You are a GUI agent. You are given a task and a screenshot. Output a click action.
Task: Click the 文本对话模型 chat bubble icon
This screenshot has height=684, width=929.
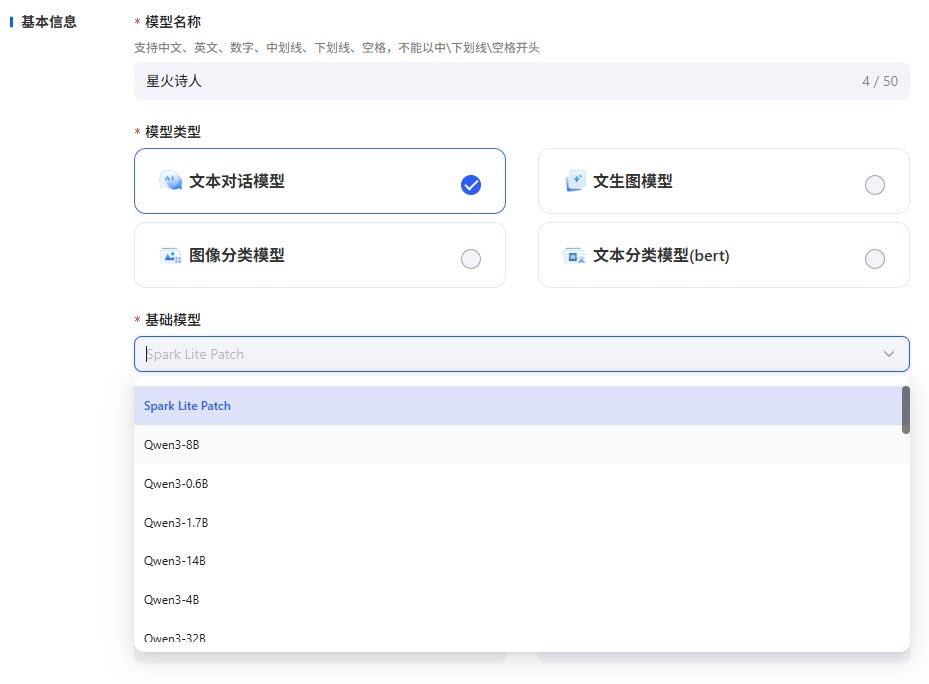(x=170, y=181)
